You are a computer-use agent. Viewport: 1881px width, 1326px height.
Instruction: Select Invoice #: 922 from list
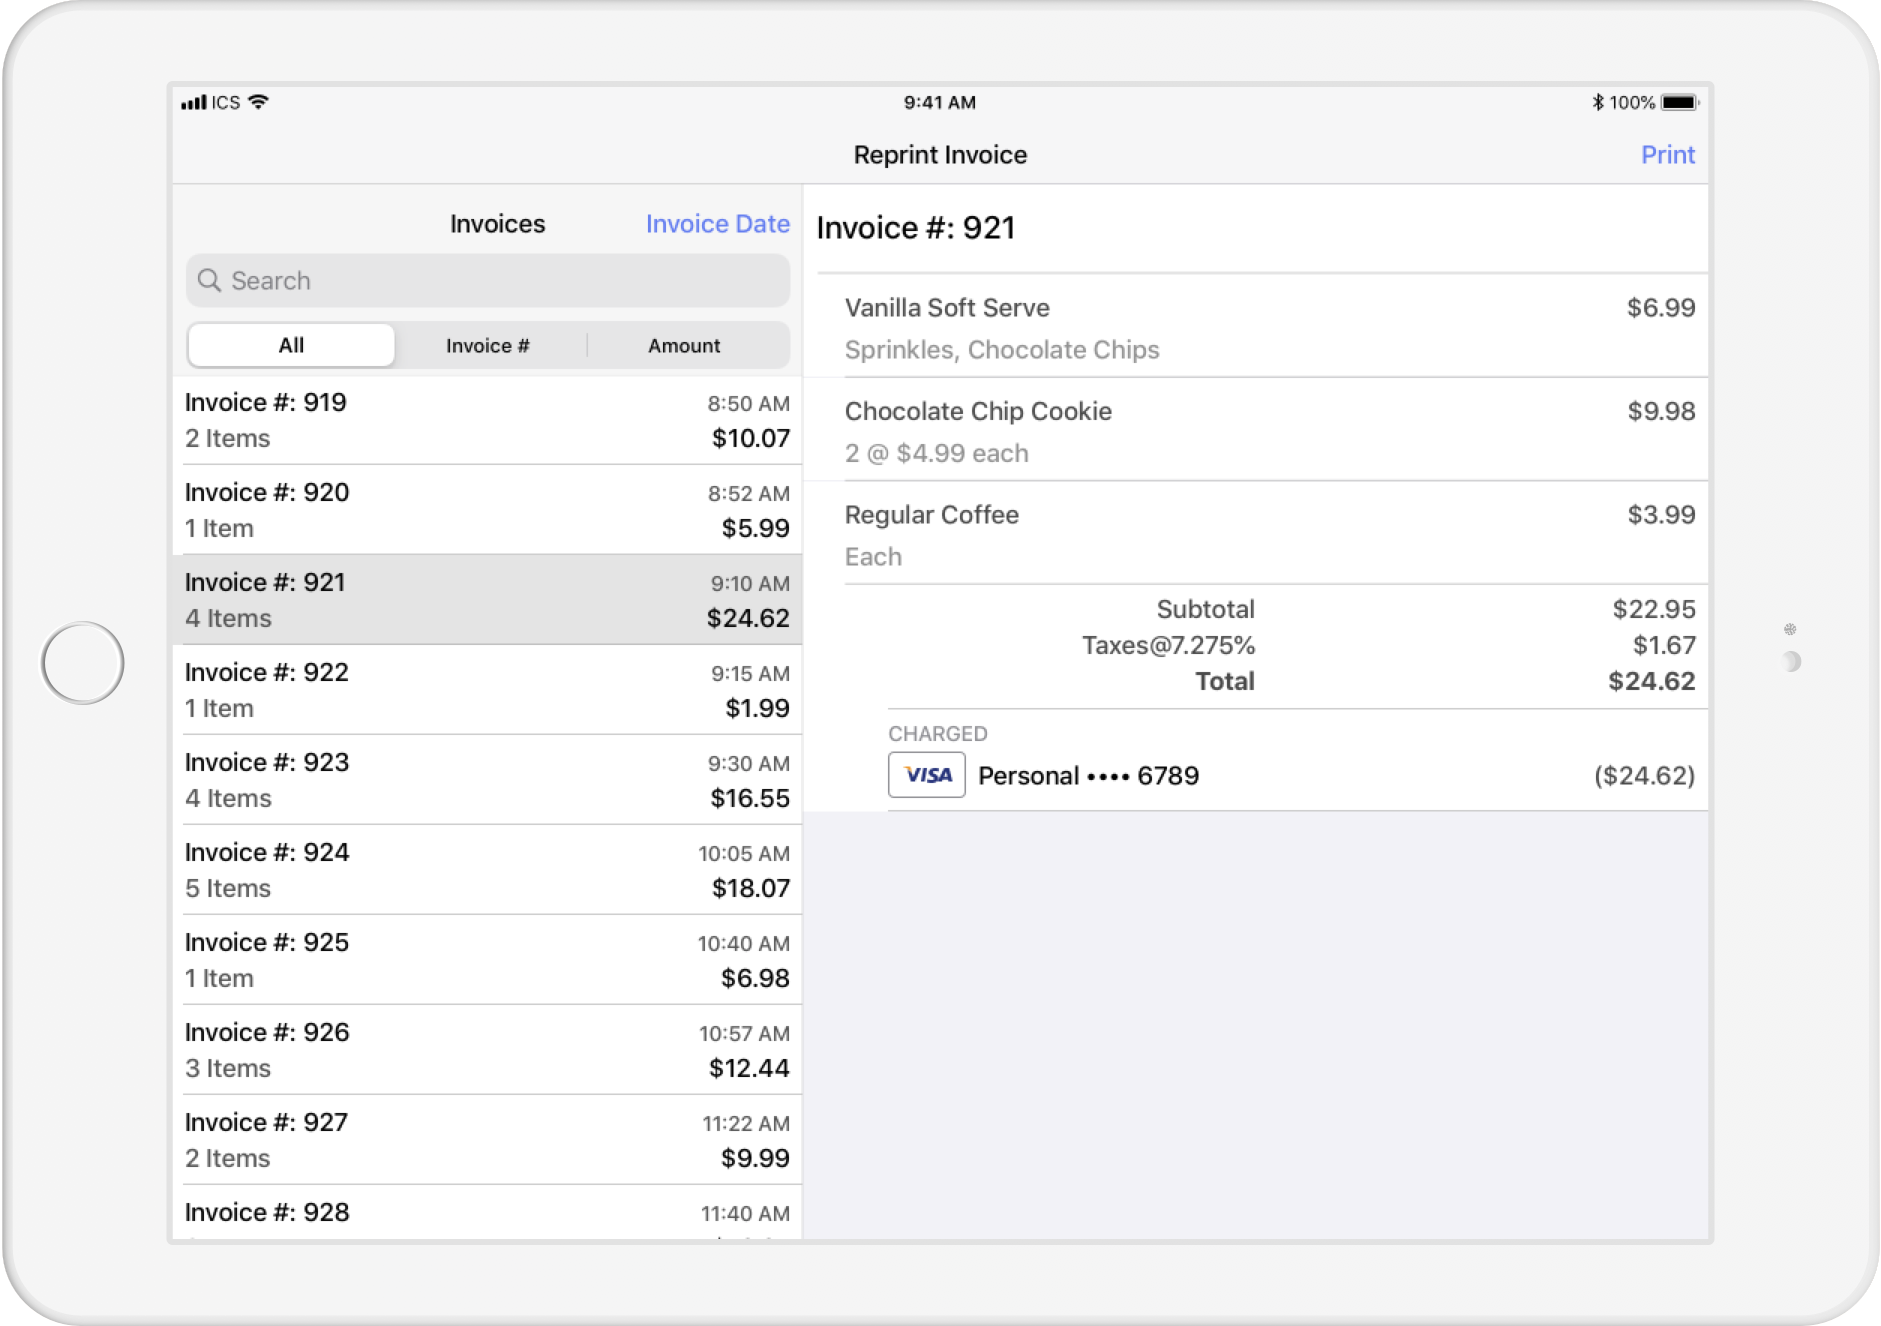487,690
